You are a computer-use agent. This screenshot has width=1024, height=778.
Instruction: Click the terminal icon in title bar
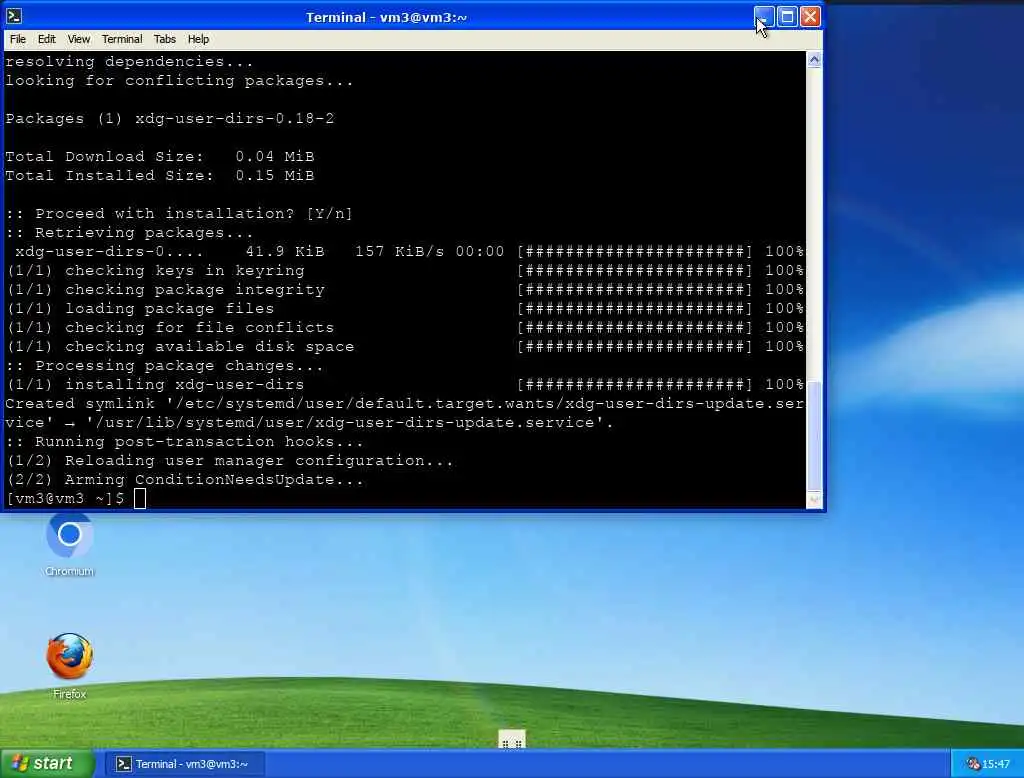pos(14,16)
